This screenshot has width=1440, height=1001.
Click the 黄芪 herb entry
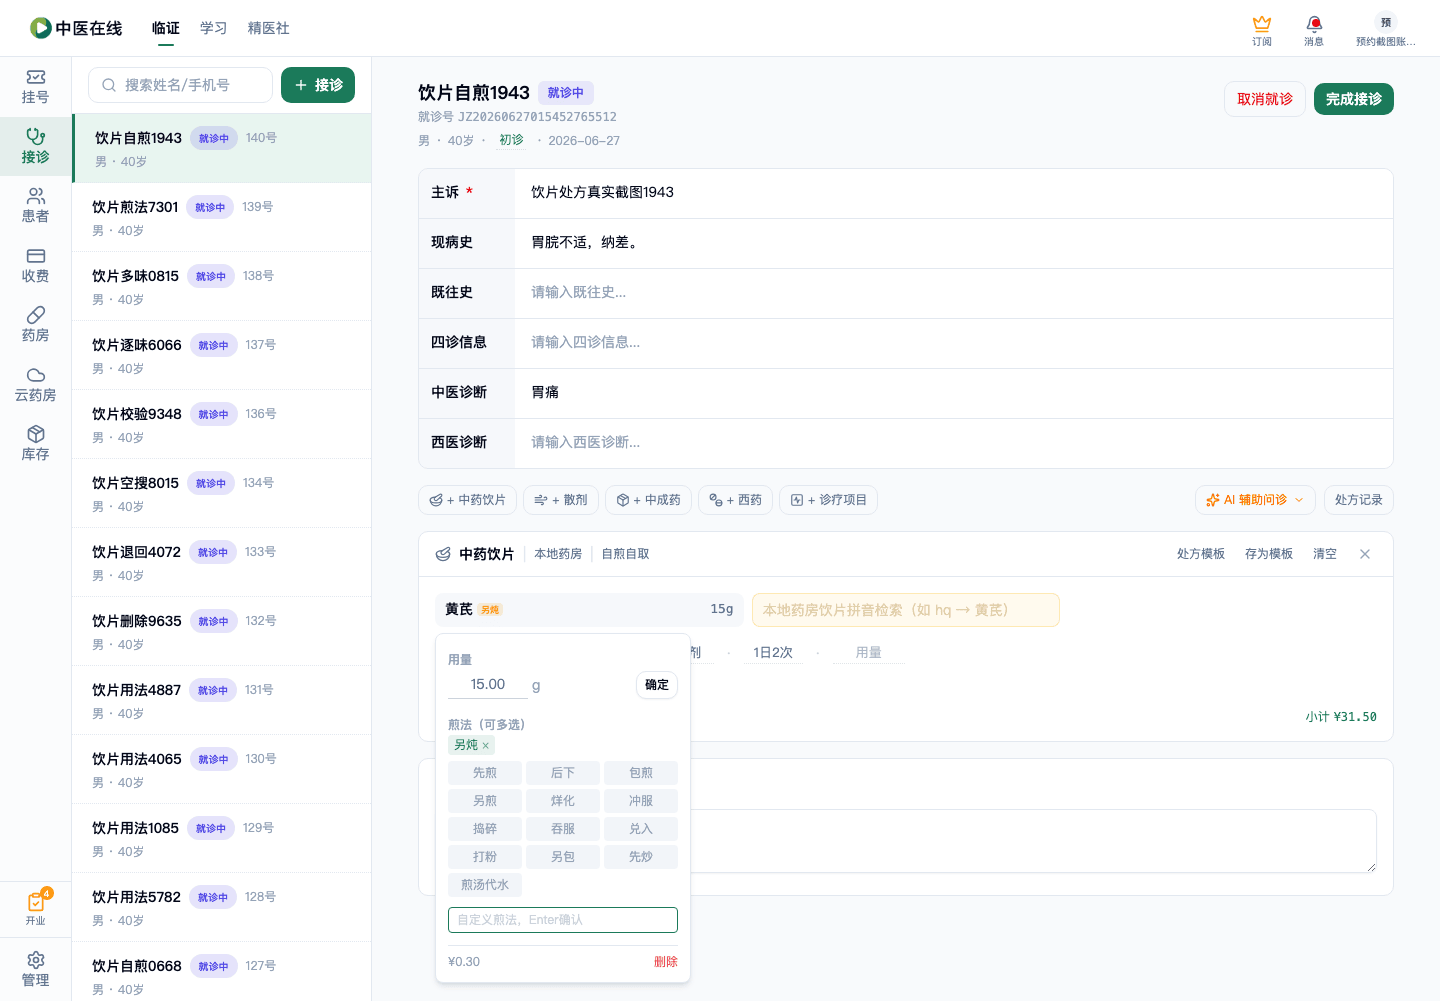tap(589, 610)
